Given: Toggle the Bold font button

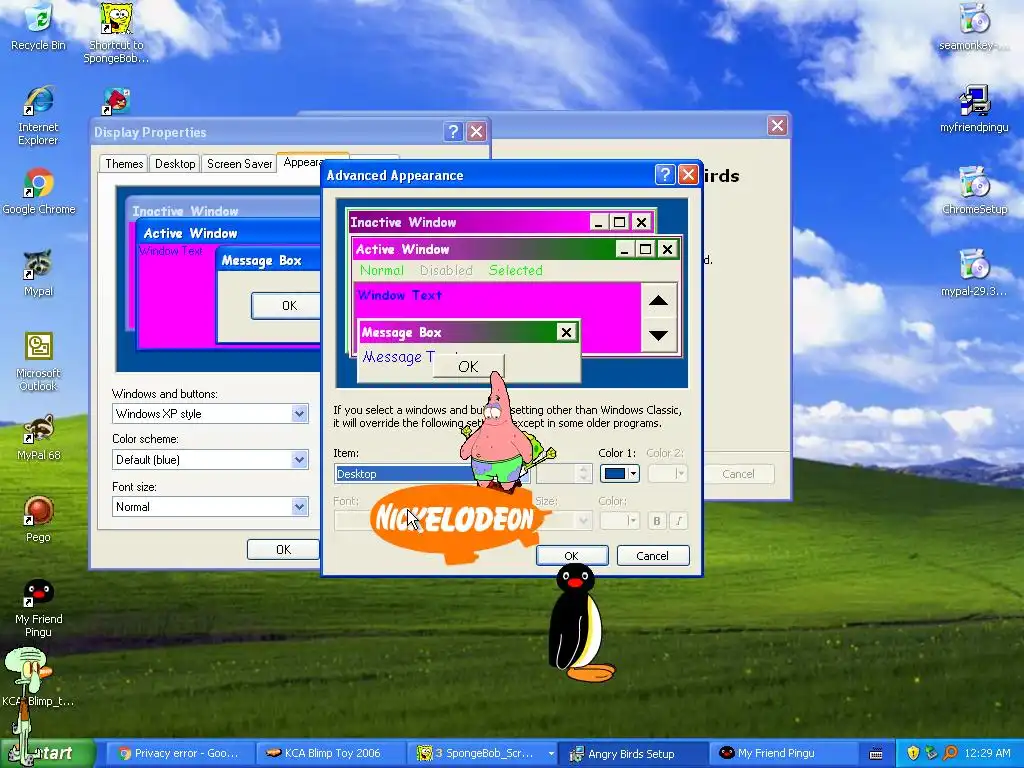Looking at the screenshot, I should [657, 520].
